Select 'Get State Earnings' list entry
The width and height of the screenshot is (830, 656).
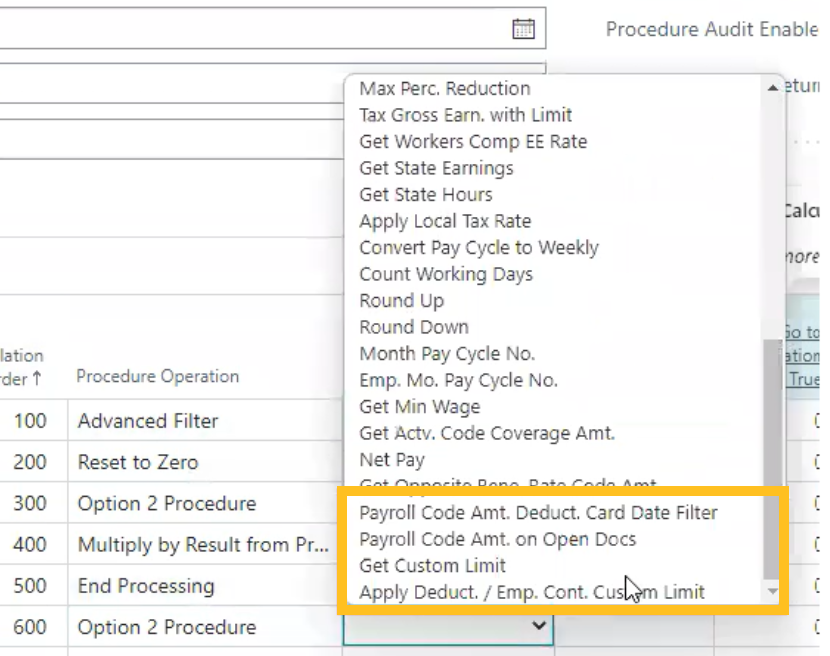pos(436,168)
